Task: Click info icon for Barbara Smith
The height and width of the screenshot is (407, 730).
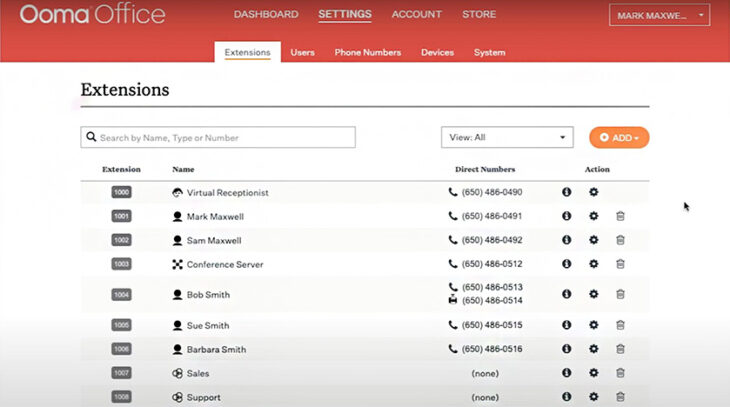Action: (x=566, y=349)
